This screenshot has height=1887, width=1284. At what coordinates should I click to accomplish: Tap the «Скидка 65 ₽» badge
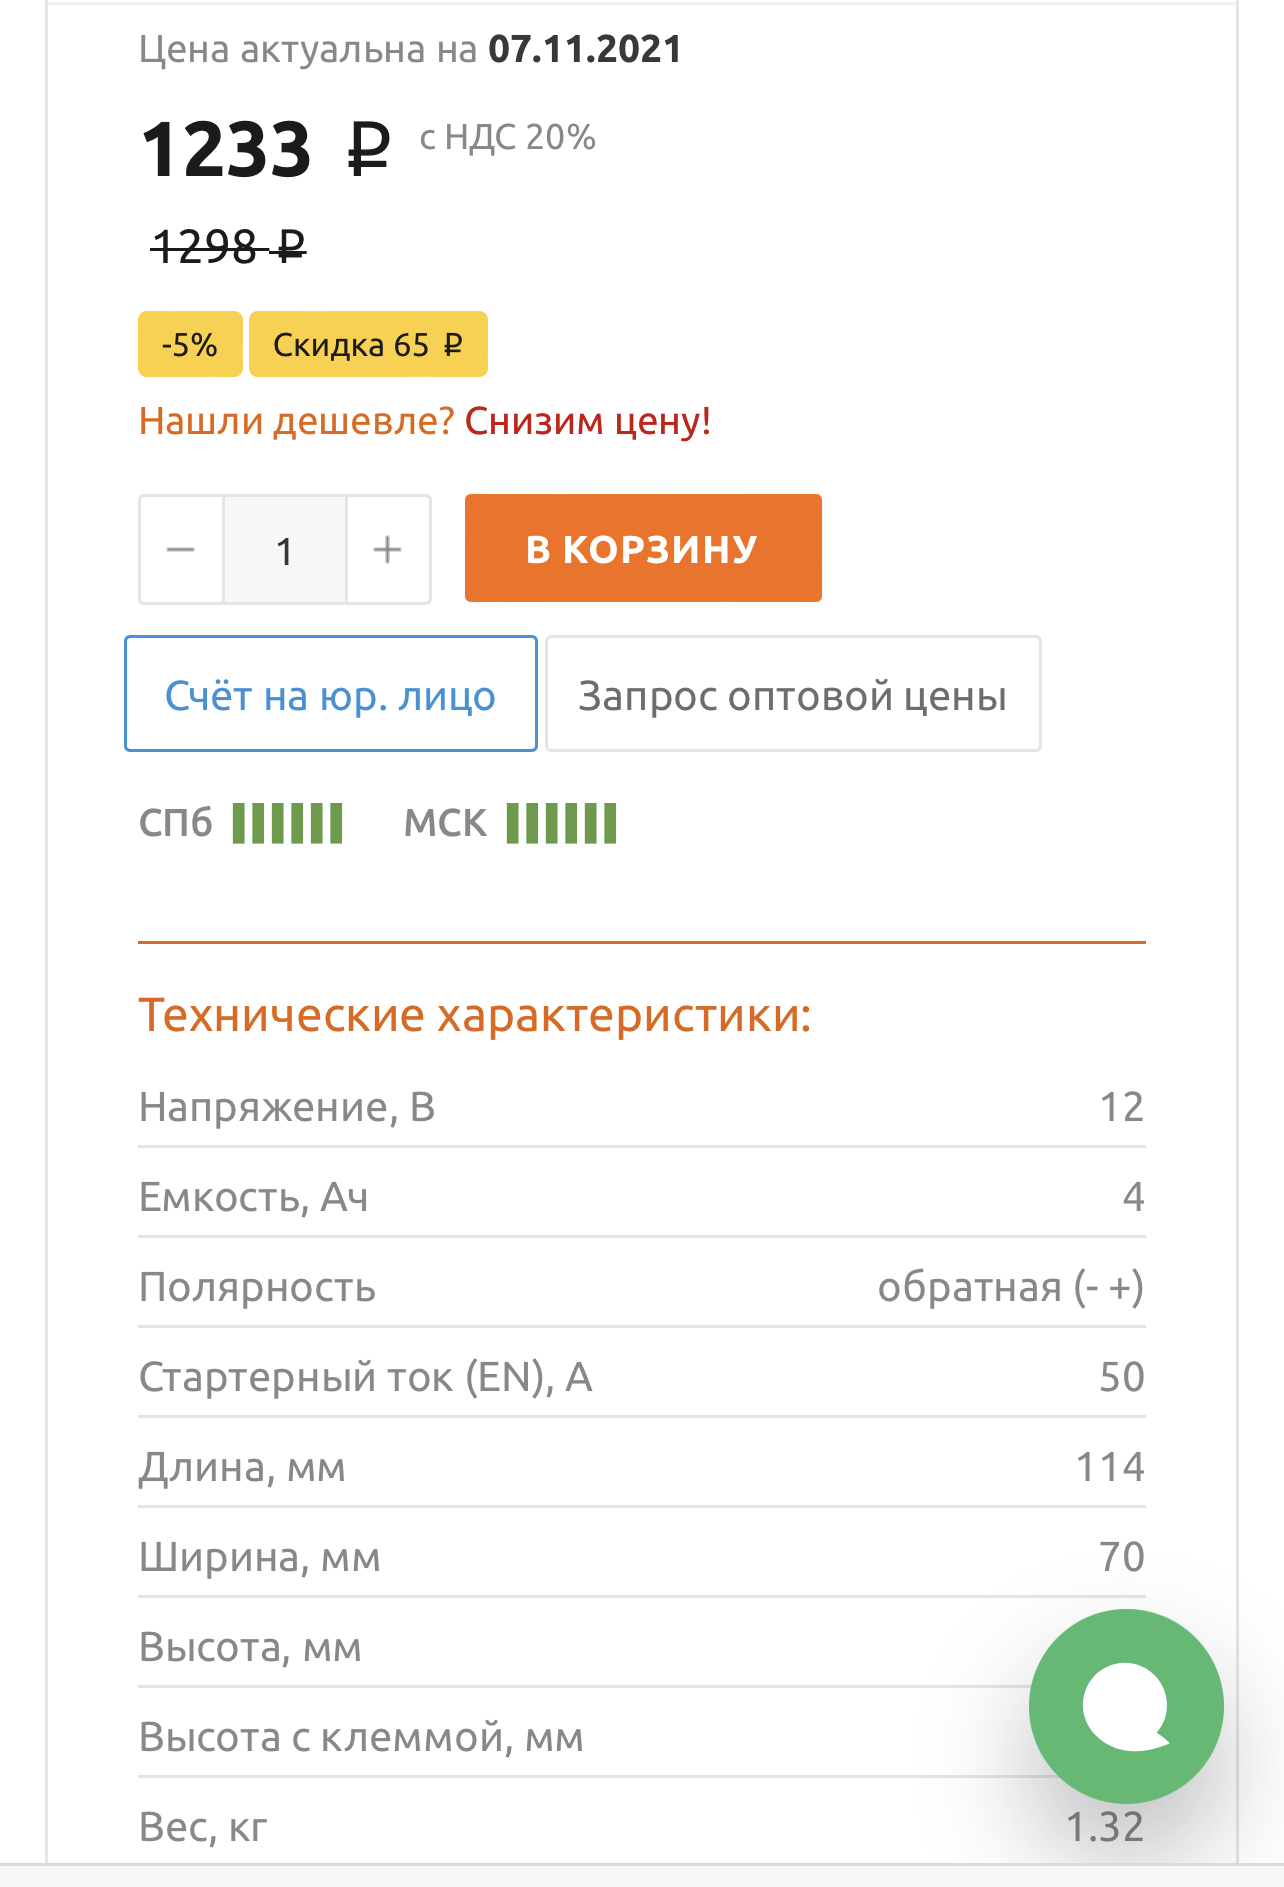pyautogui.click(x=368, y=345)
